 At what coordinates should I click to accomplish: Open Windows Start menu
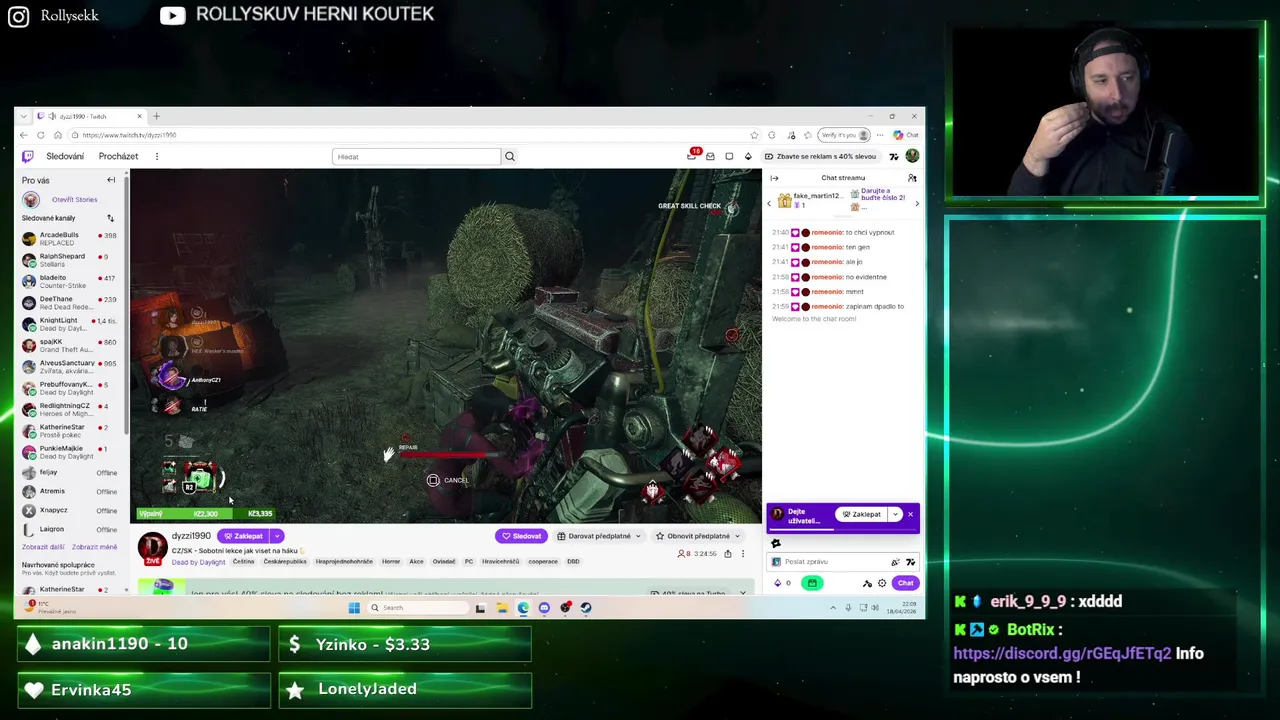coord(353,607)
